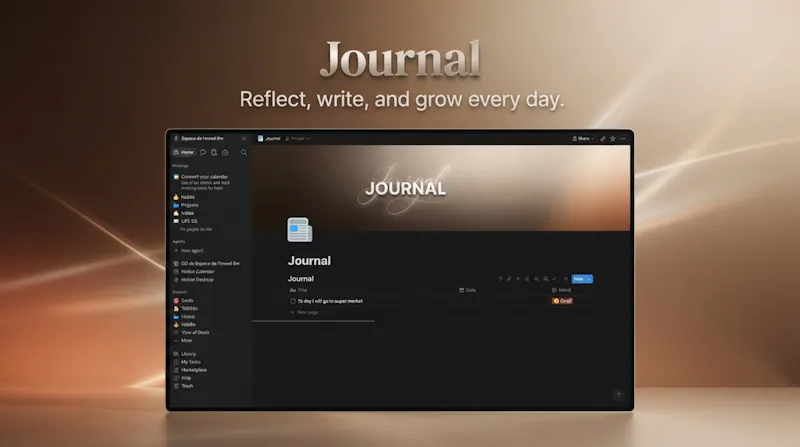The width and height of the screenshot is (800, 447).
Task: Click the new page compose icon in sidebar
Action: click(214, 152)
